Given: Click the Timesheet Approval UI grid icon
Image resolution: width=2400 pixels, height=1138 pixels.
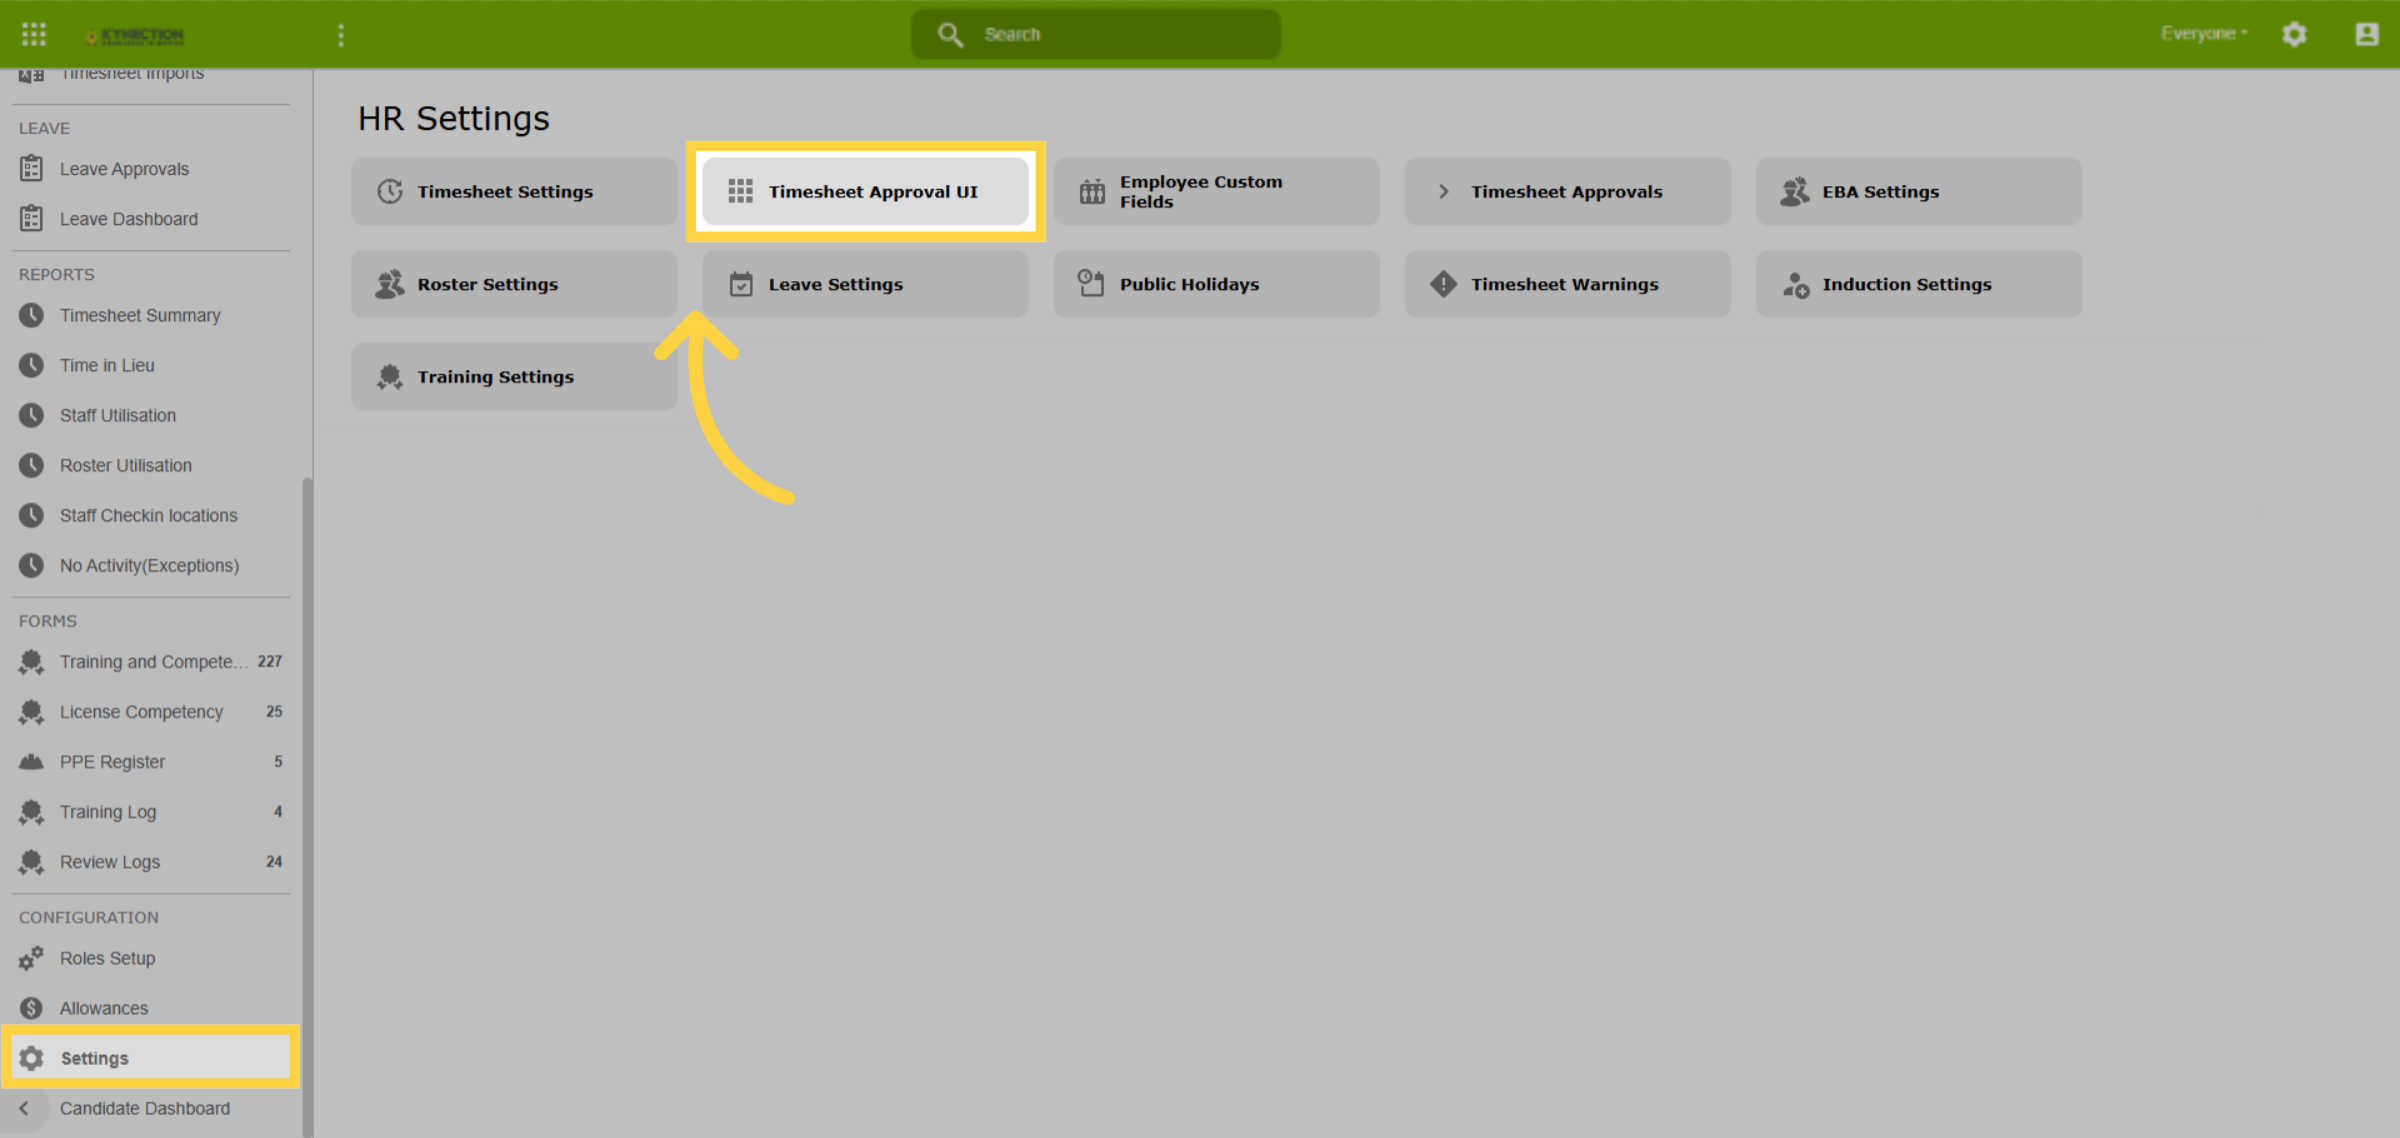Looking at the screenshot, I should (x=740, y=191).
